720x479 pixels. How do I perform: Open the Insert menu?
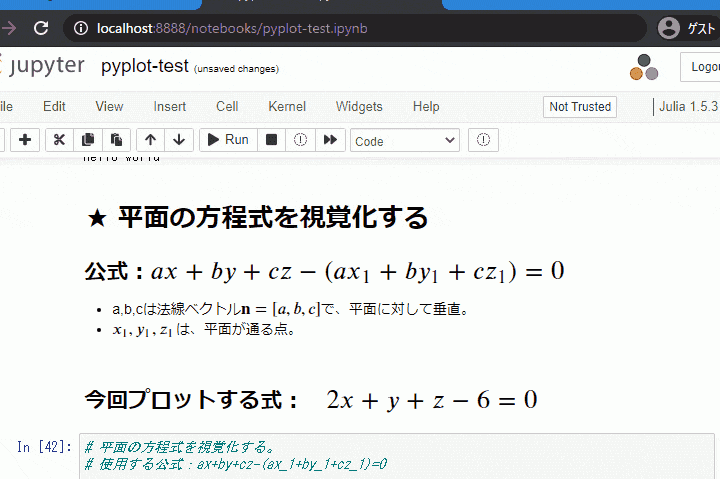169,107
